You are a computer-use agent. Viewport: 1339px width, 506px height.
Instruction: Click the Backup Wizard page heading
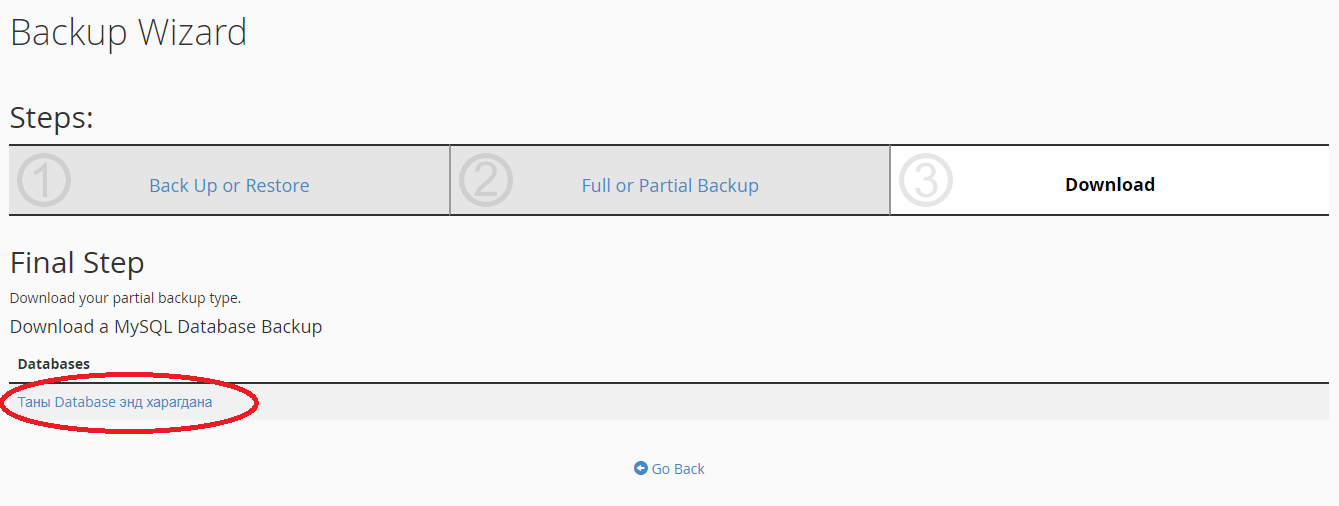pyautogui.click(x=128, y=33)
